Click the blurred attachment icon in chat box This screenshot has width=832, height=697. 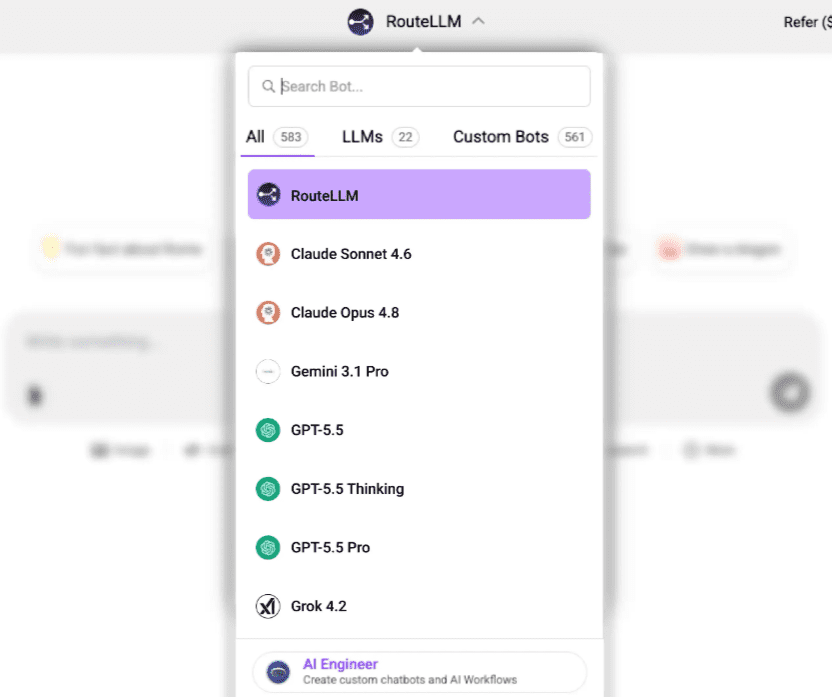click(35, 396)
